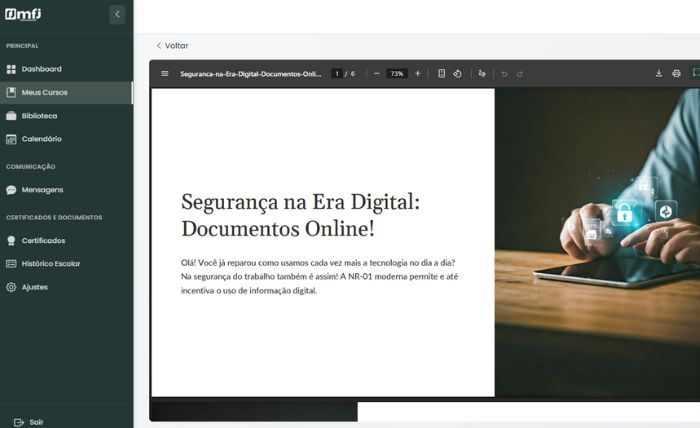
Task: Download the PDF file
Action: point(659,73)
